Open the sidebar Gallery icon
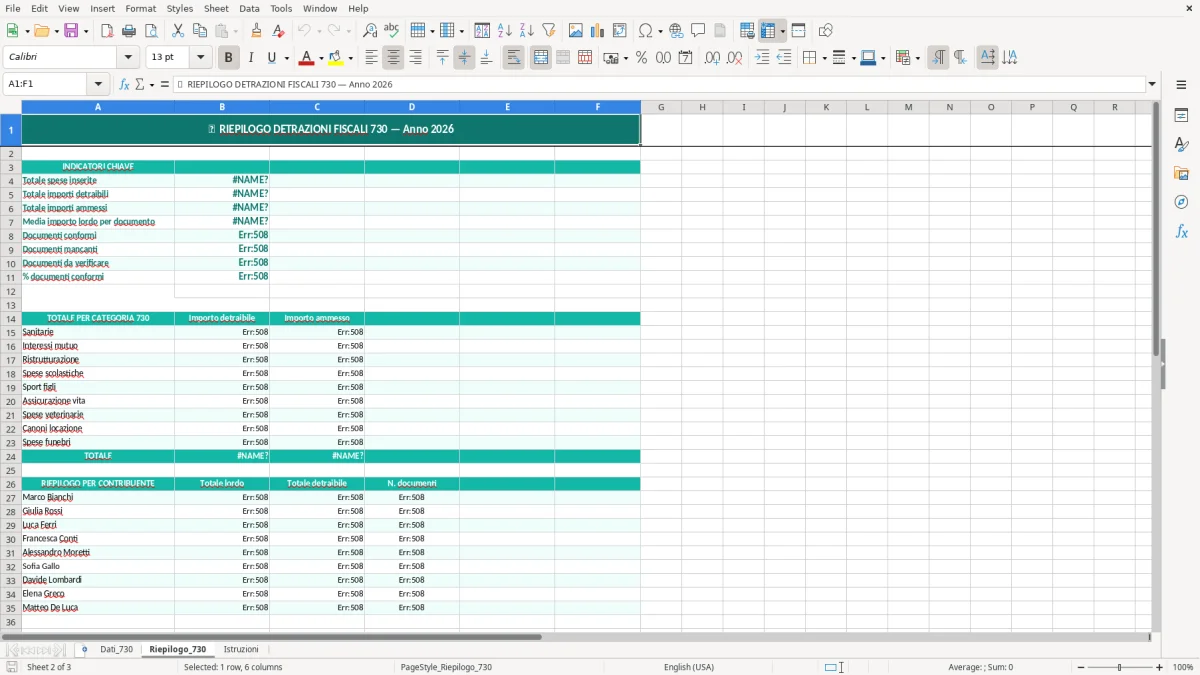This screenshot has height=675, width=1200. [1181, 173]
